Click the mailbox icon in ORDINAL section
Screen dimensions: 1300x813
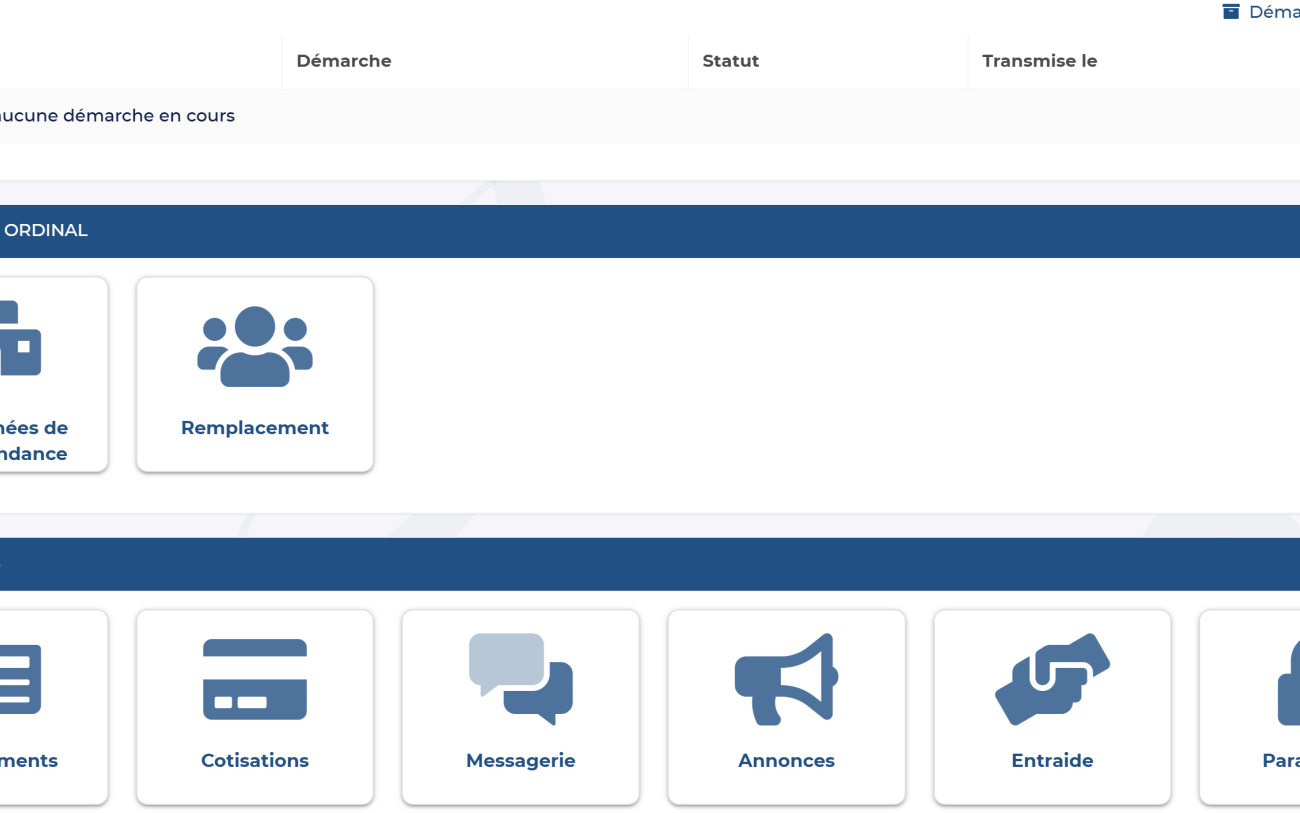pos(20,340)
